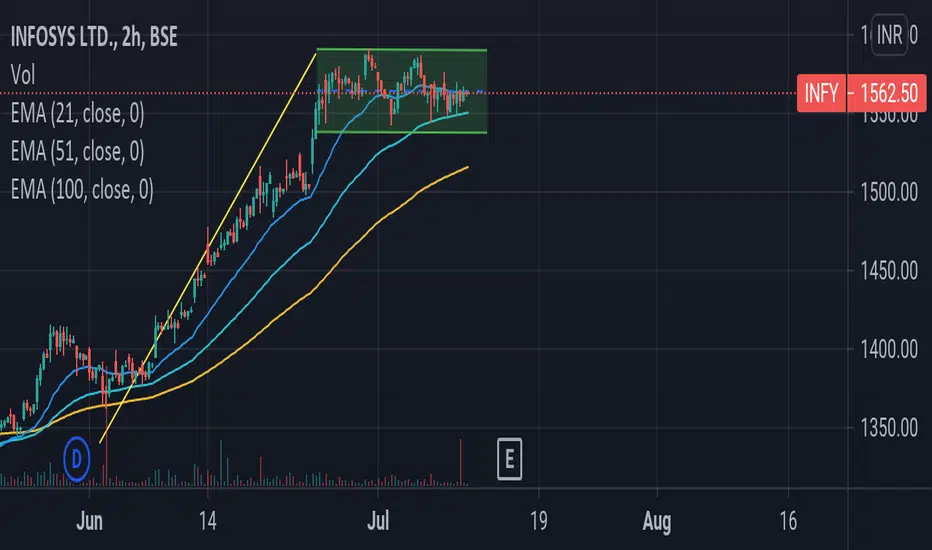The height and width of the screenshot is (550, 932).
Task: Click the dividend 'D' marker icon
Action: tap(77, 458)
